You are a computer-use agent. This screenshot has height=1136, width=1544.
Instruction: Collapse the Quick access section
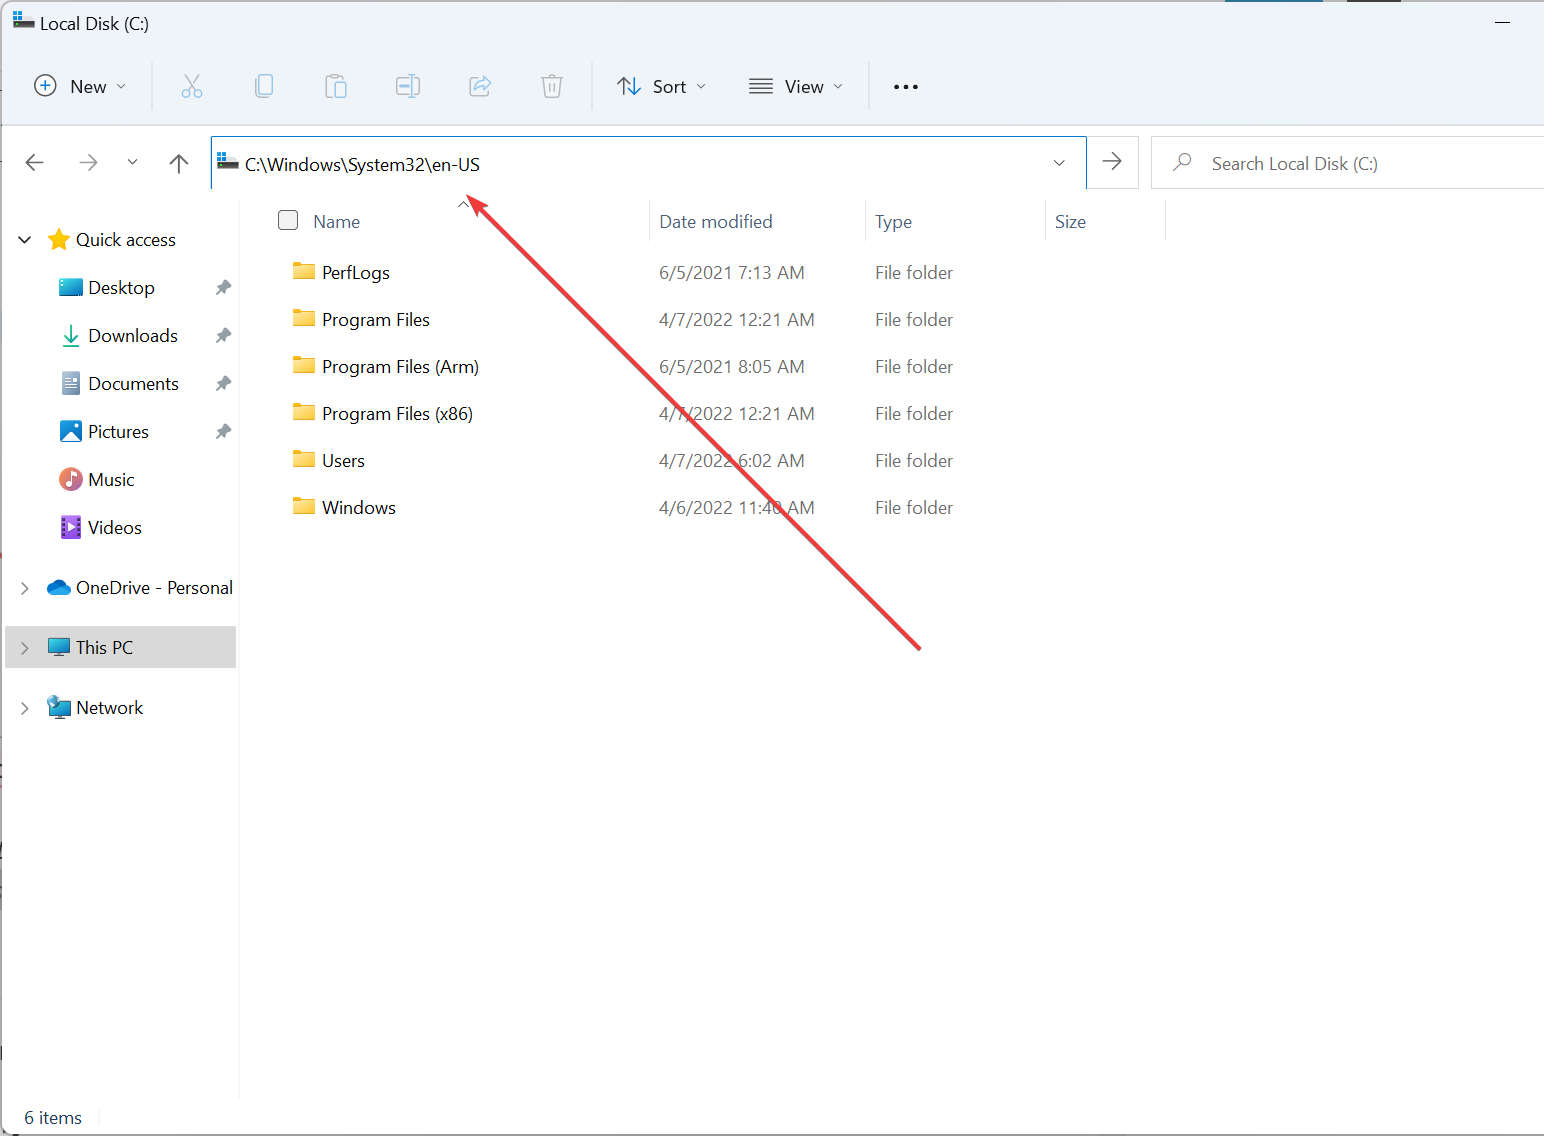point(24,239)
